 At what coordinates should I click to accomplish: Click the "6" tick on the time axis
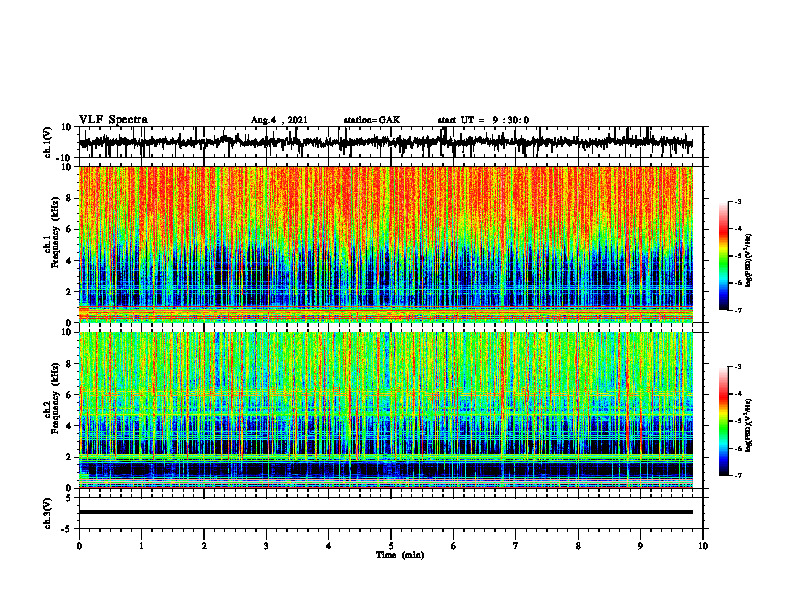454,546
